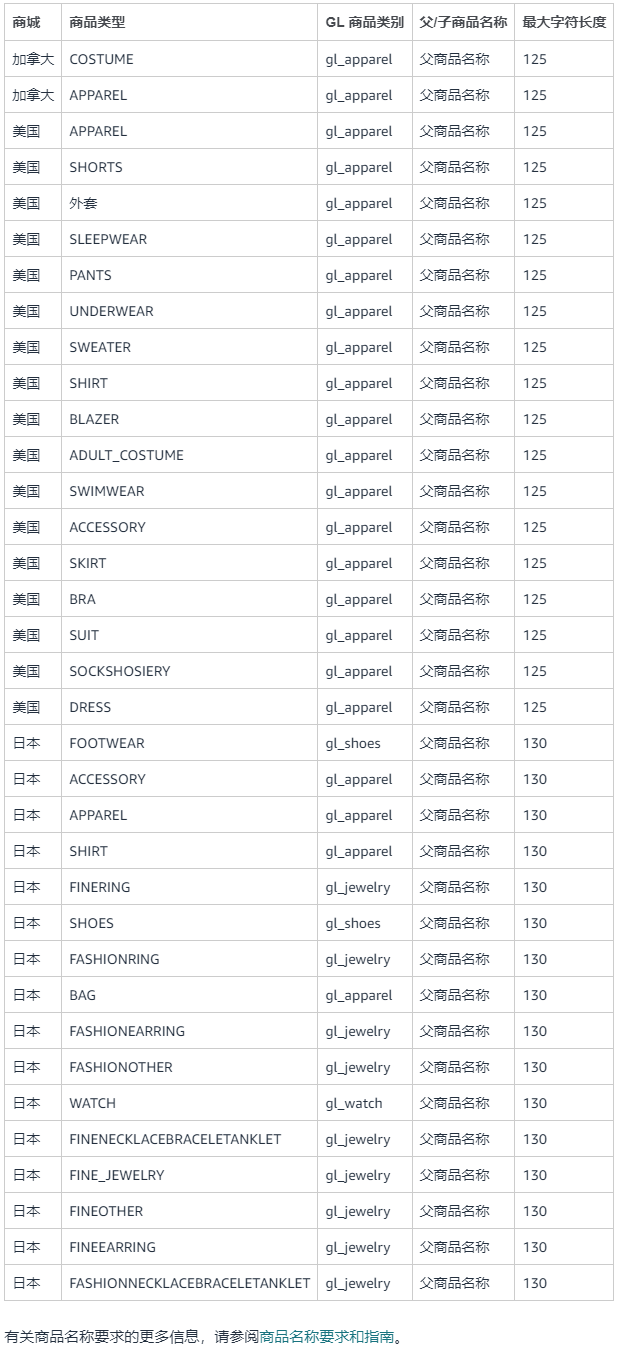Click the 商品类型 column header

(98, 22)
